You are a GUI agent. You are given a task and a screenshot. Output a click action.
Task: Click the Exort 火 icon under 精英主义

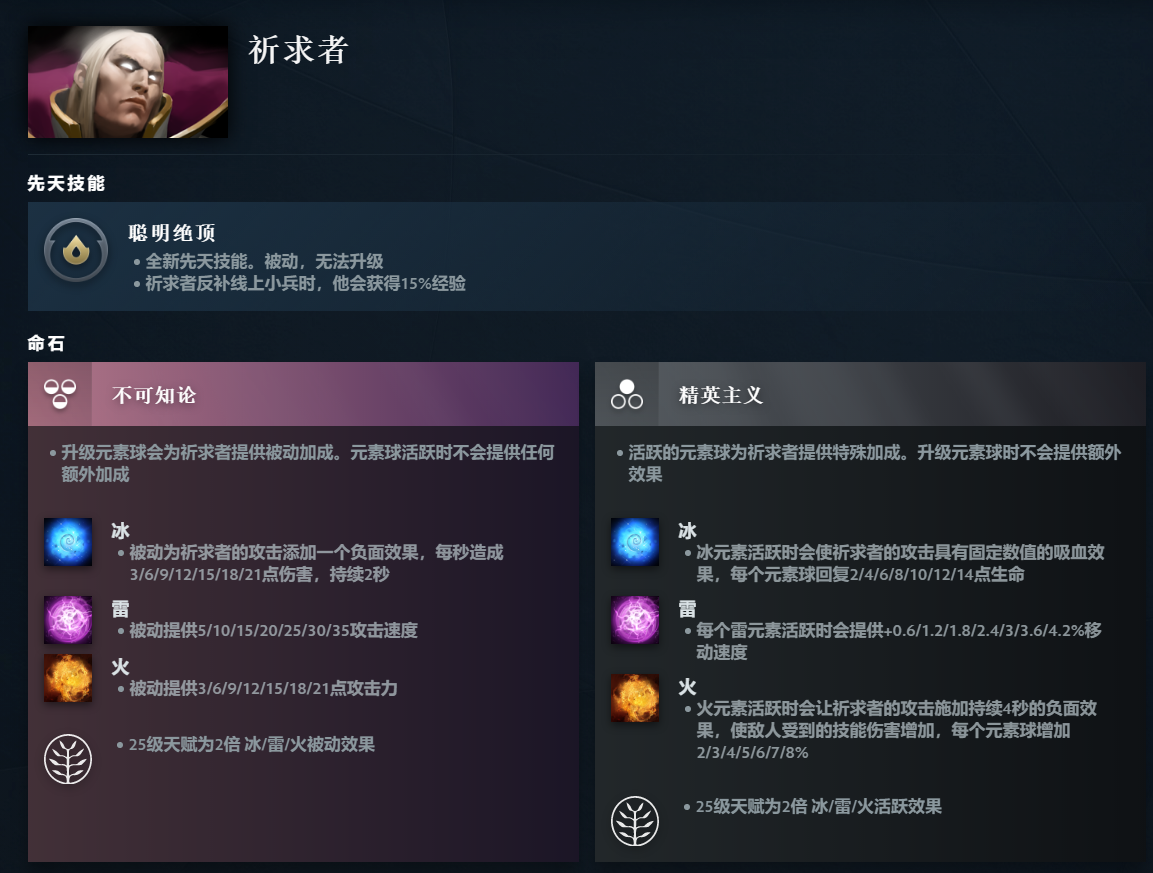click(635, 698)
